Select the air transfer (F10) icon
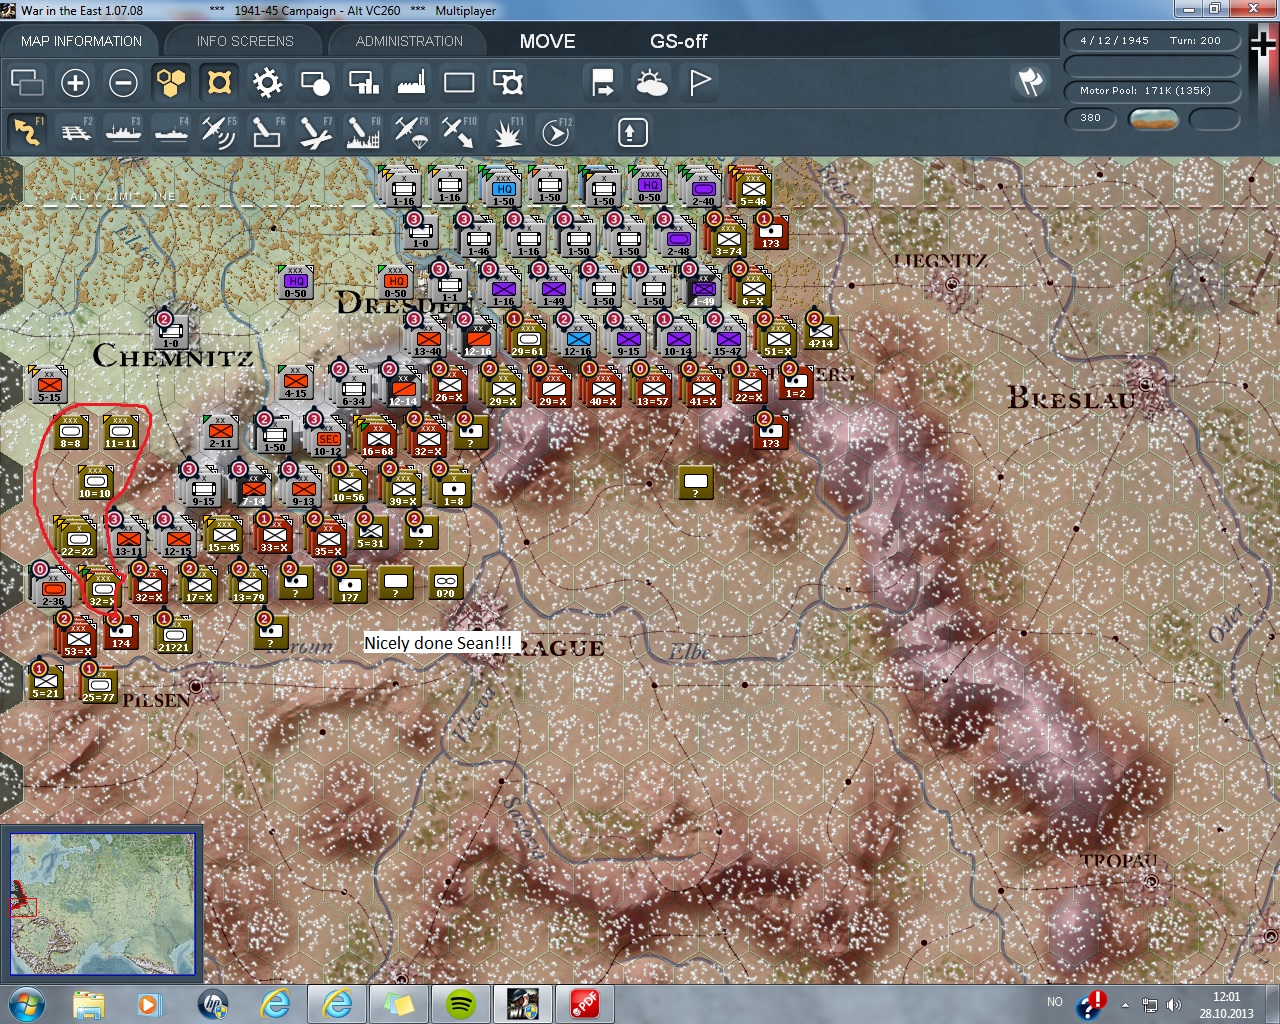1280x1024 pixels. pyautogui.click(x=459, y=132)
